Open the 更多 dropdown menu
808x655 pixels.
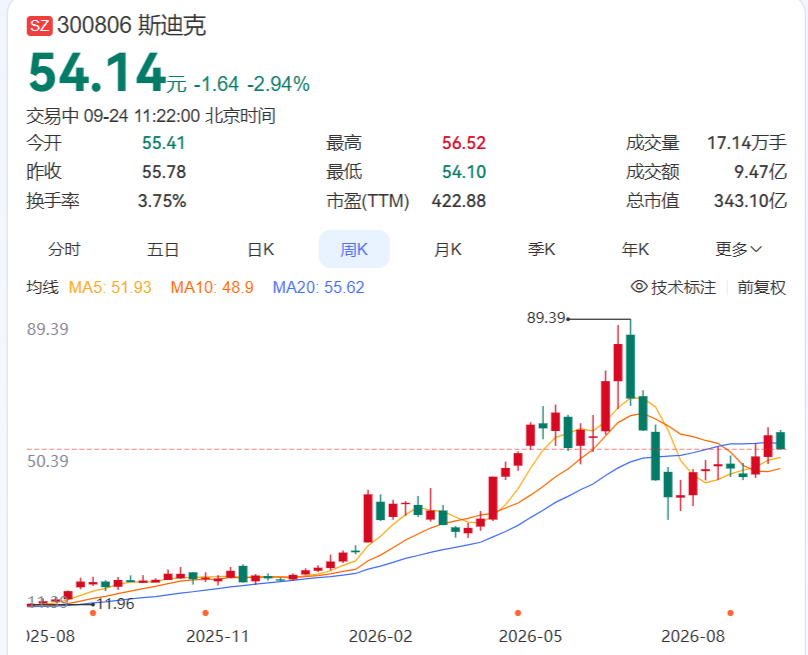[x=738, y=249]
